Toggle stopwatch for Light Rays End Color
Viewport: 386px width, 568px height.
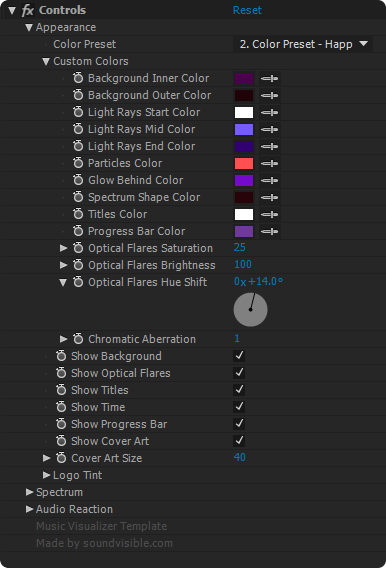pyautogui.click(x=78, y=146)
